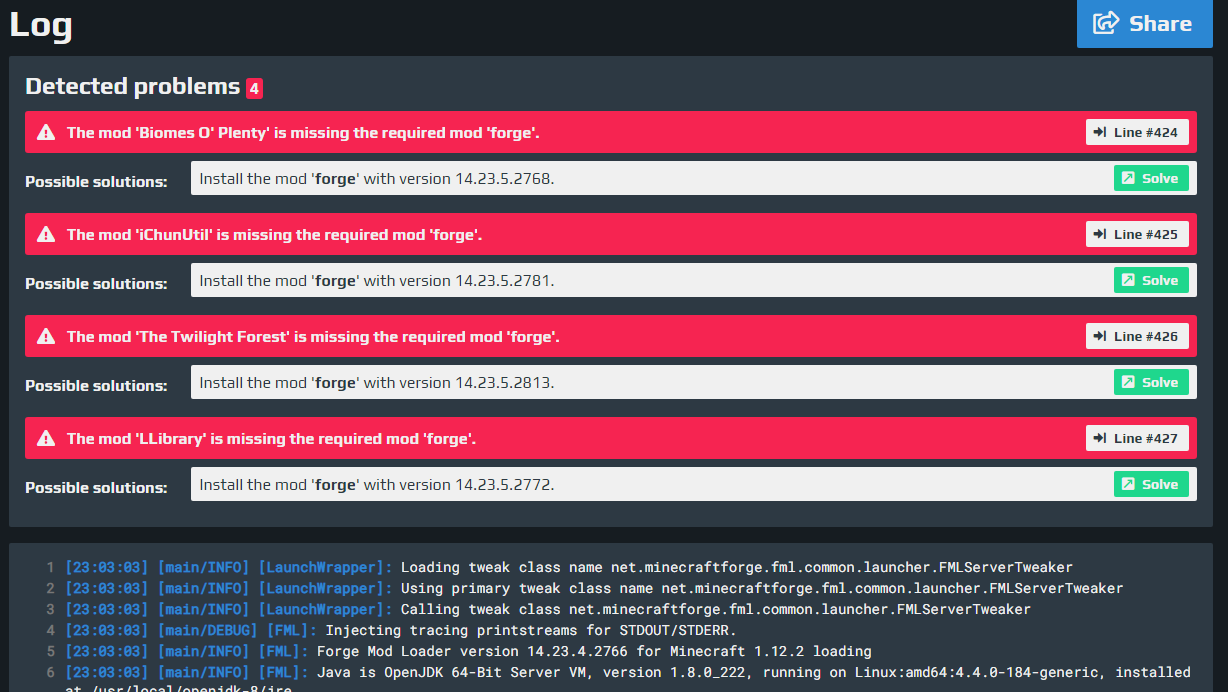Click error text 'Biomes O' Plenty' is missing forge
This screenshot has height=692, width=1228.
(303, 132)
